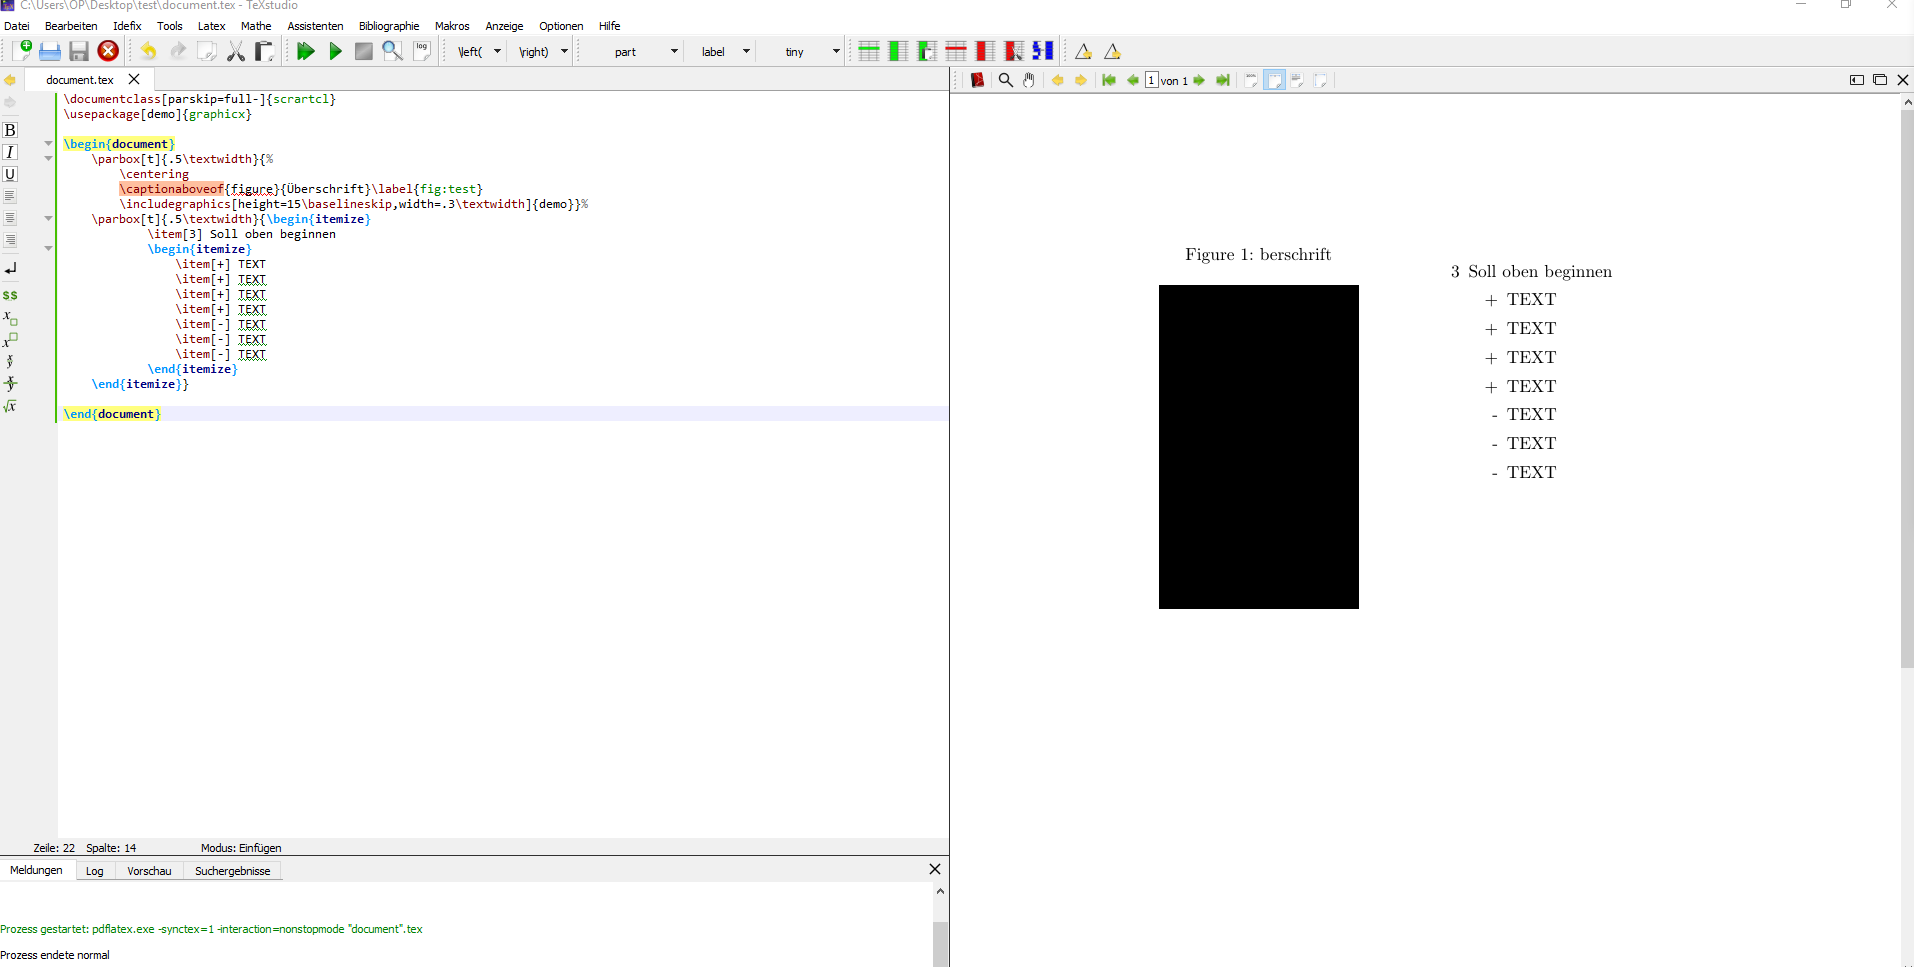The height and width of the screenshot is (967, 1914).
Task: Insert a superscript using the x-superscript icon
Action: [x=10, y=340]
